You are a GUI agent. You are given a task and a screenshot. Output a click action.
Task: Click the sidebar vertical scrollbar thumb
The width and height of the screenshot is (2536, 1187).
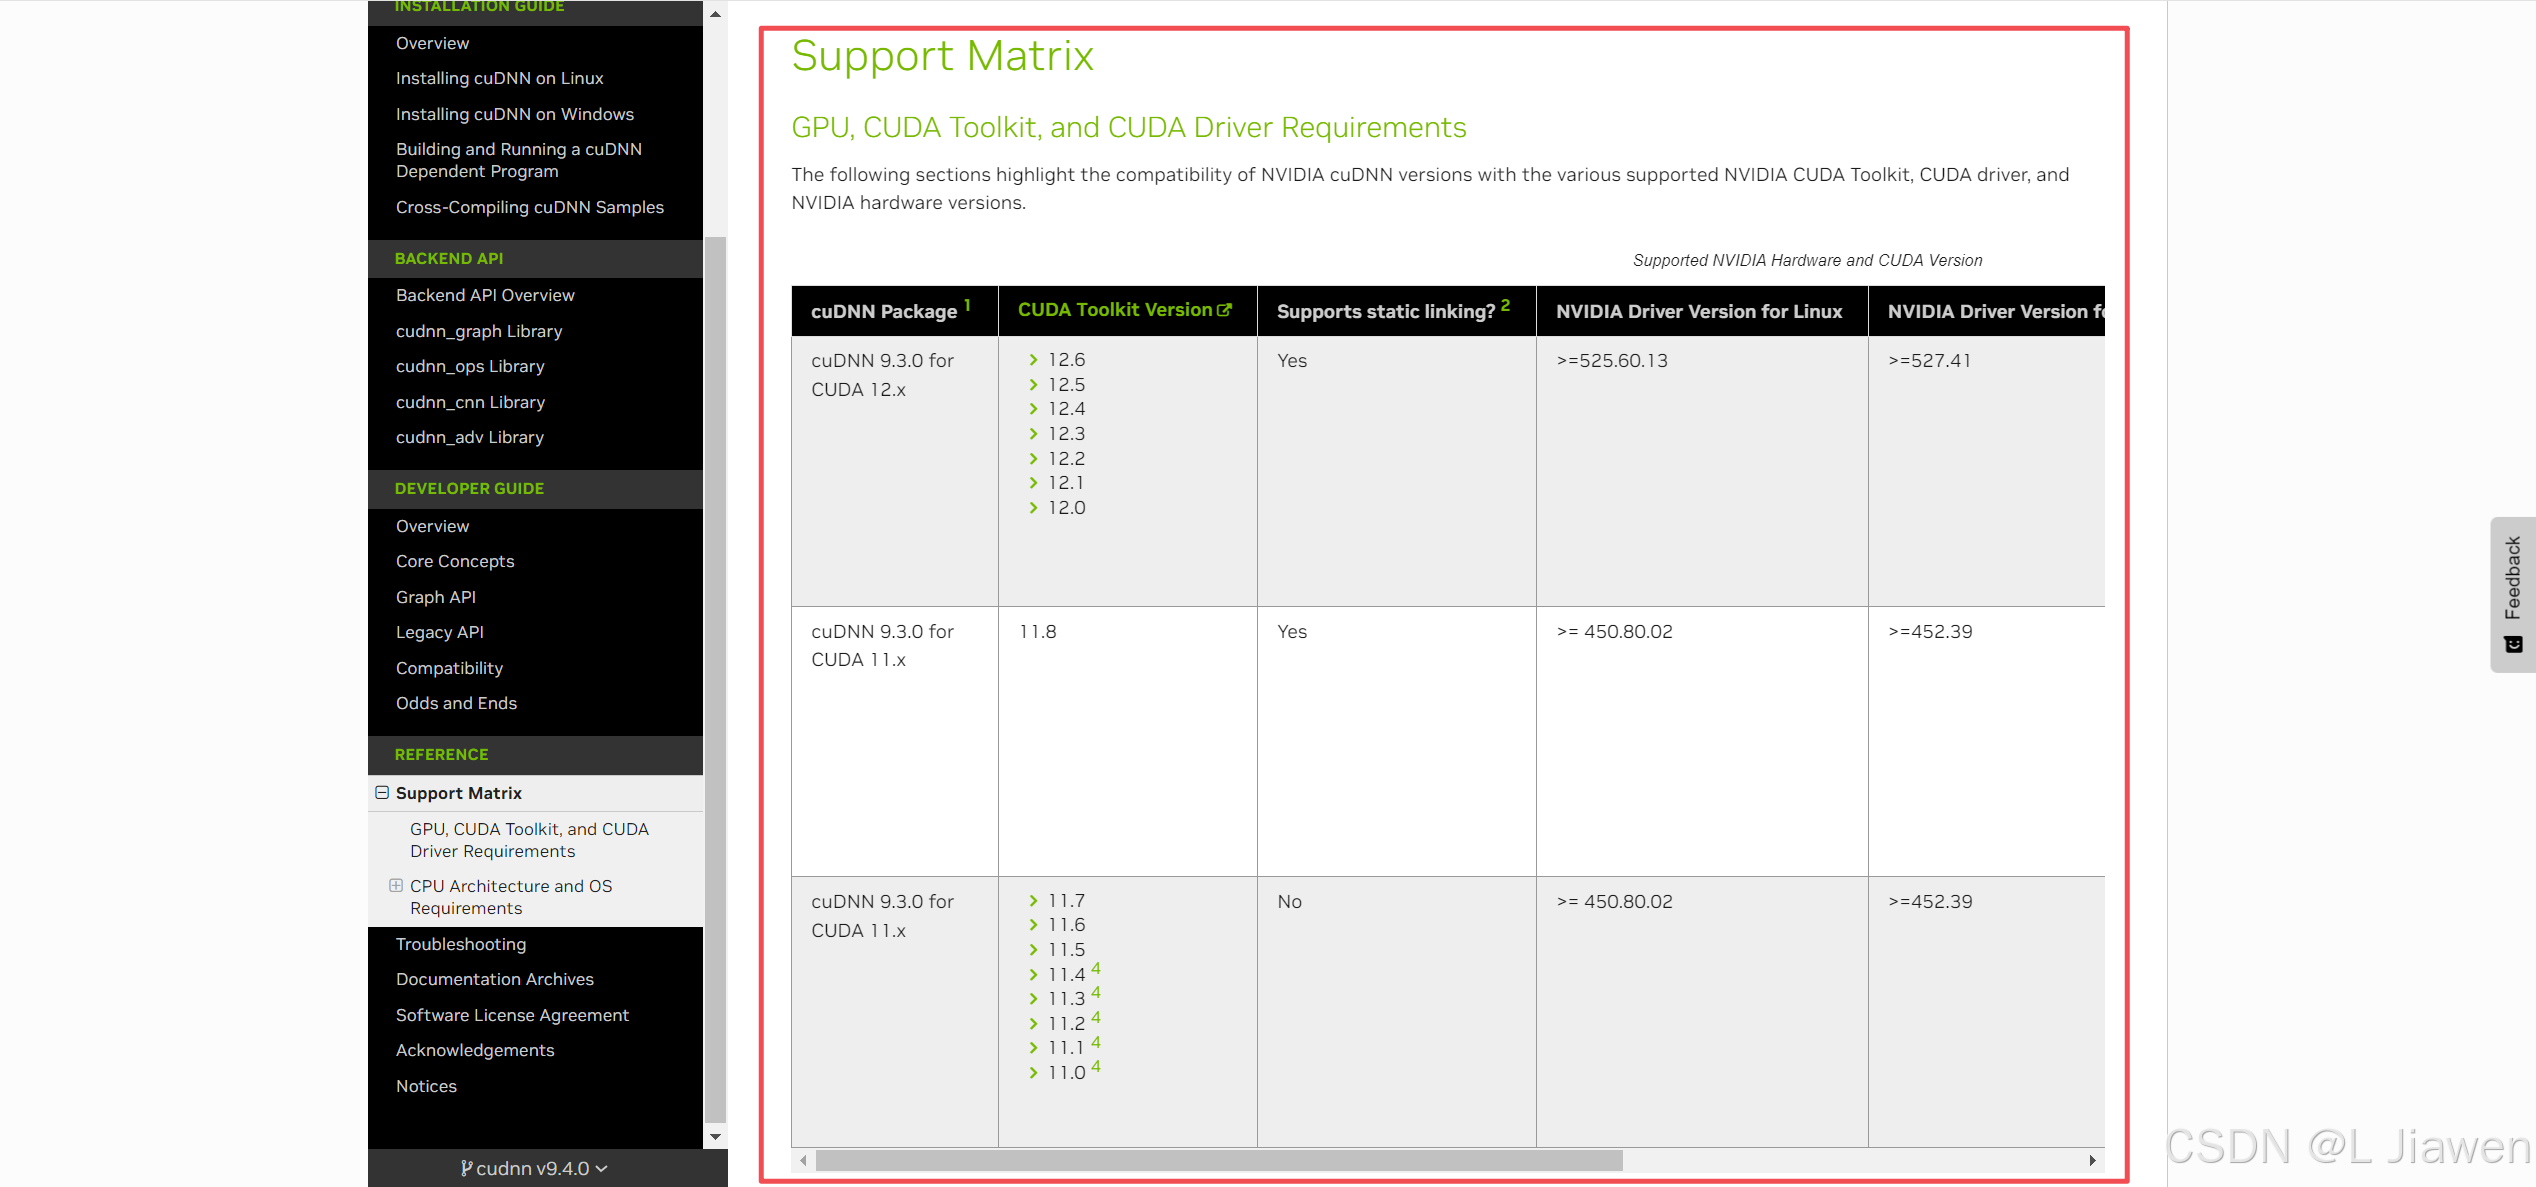point(715,680)
